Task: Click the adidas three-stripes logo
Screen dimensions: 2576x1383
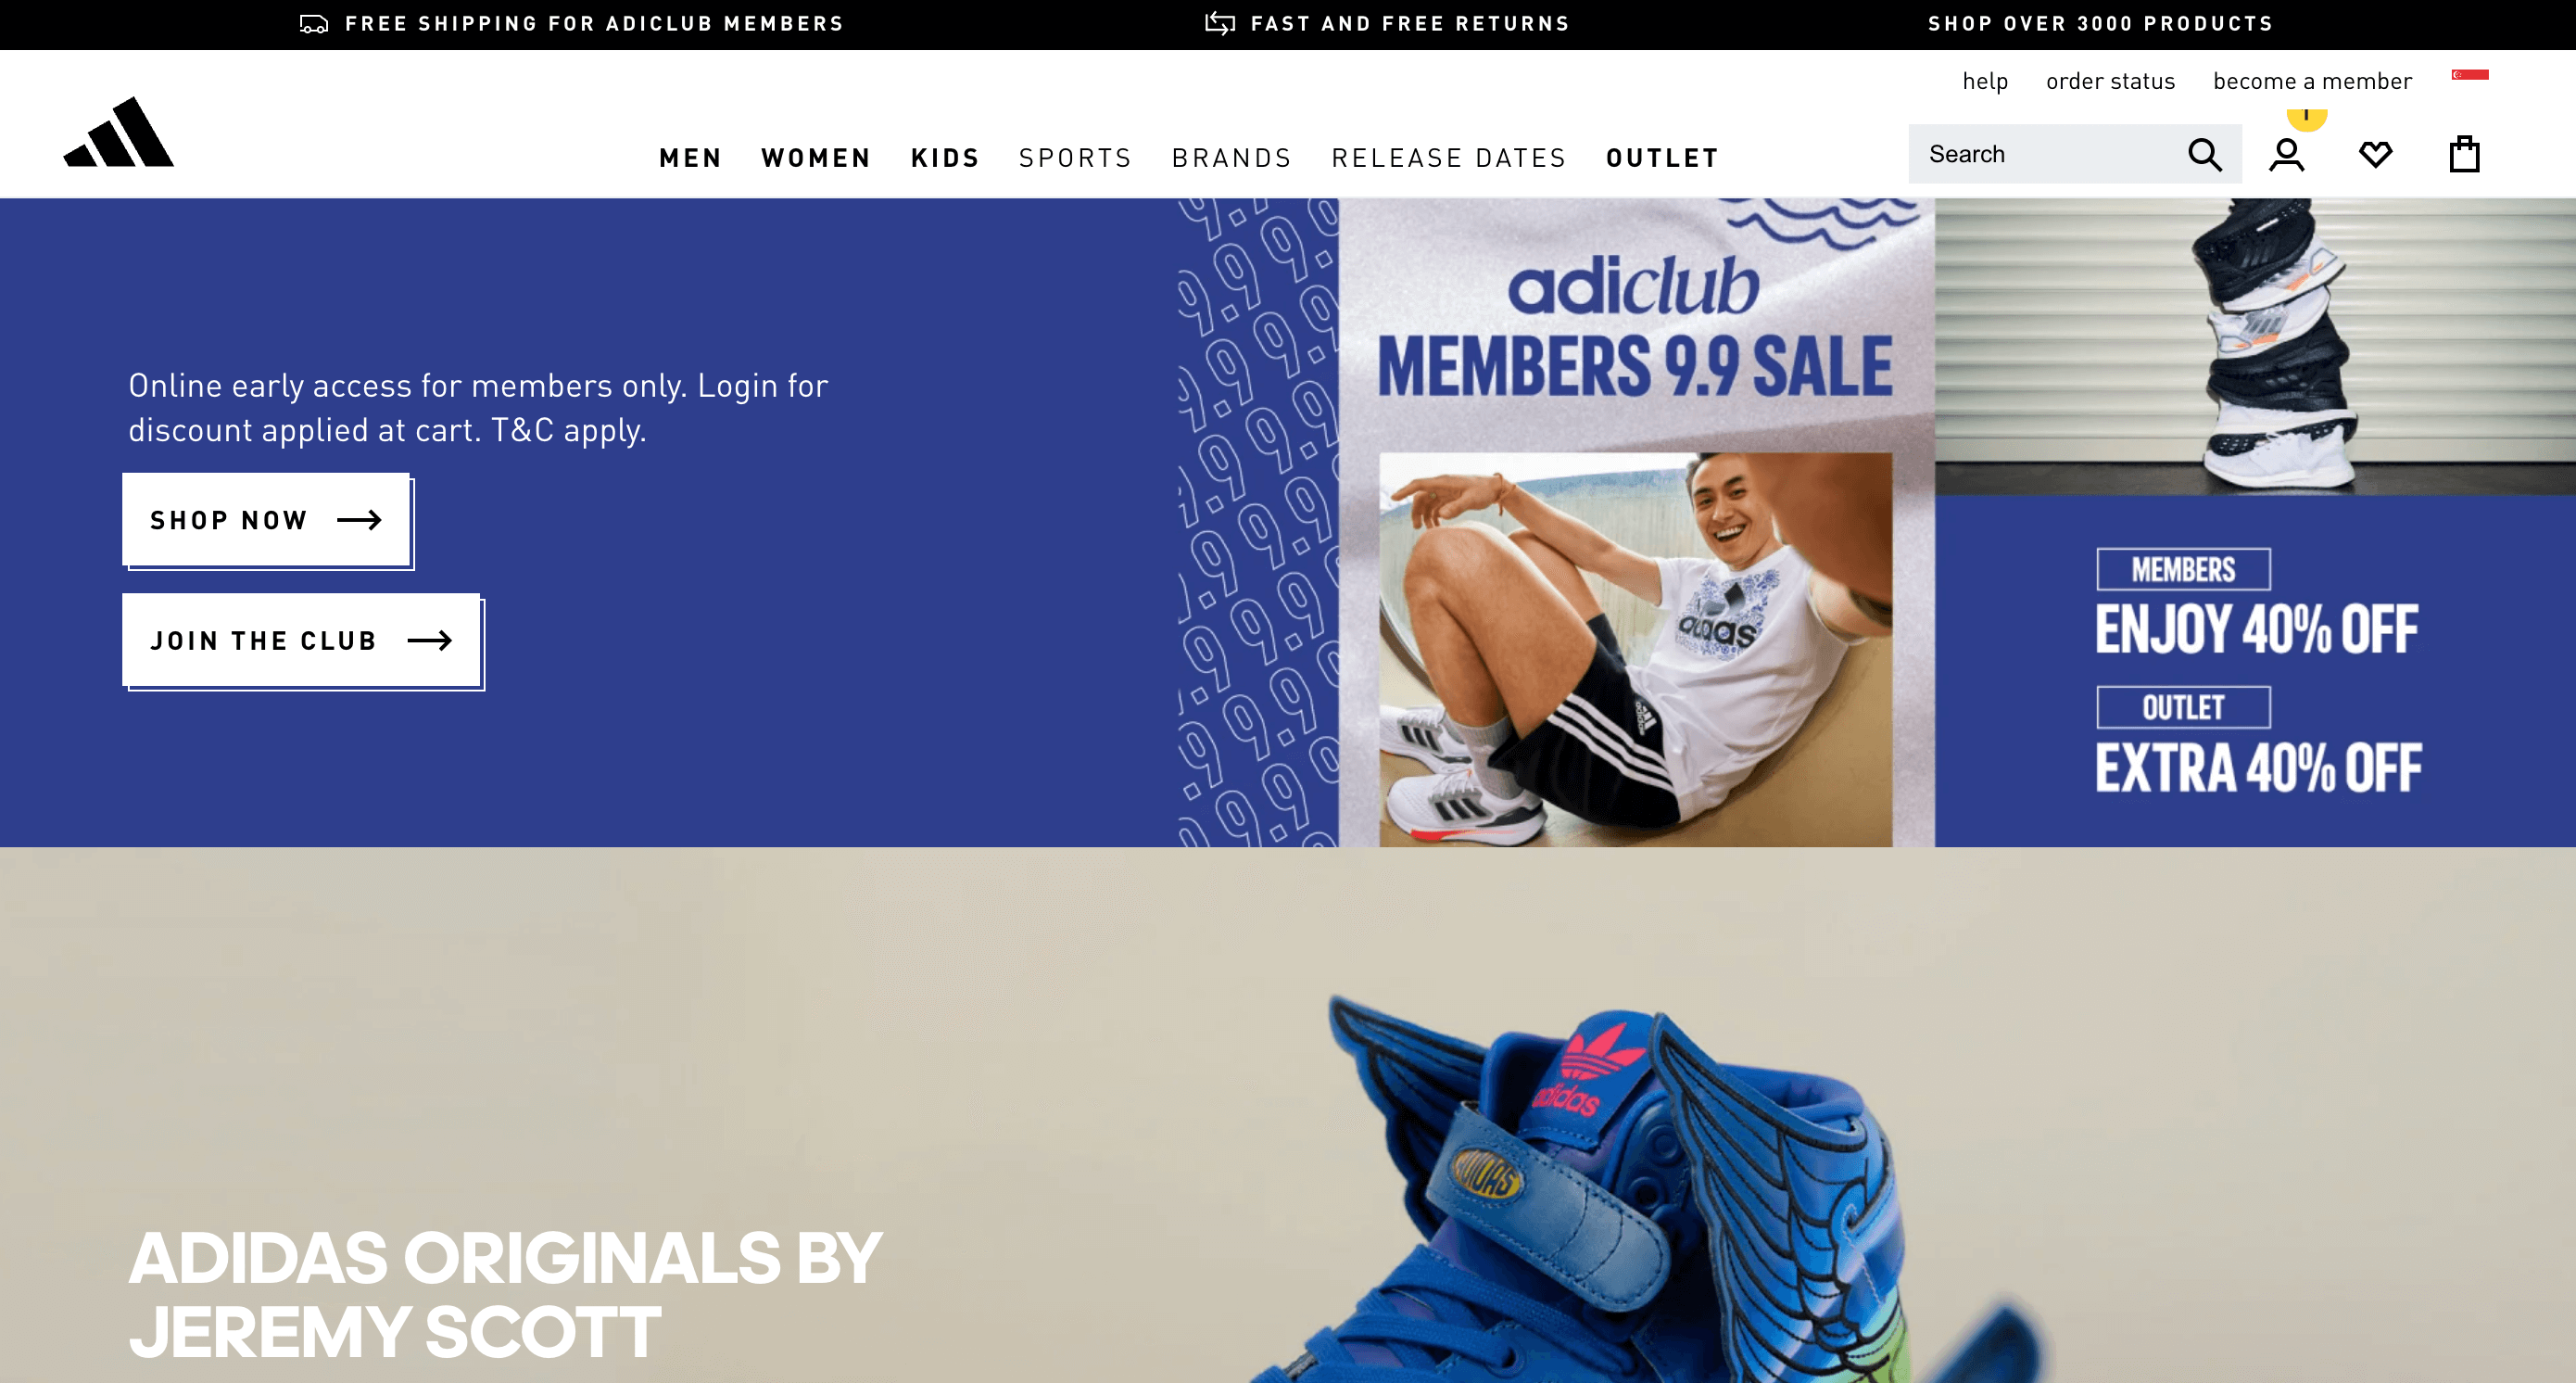Action: [119, 132]
